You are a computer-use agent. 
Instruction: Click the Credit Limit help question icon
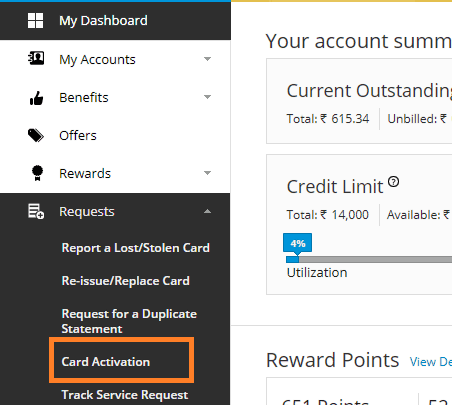click(394, 182)
